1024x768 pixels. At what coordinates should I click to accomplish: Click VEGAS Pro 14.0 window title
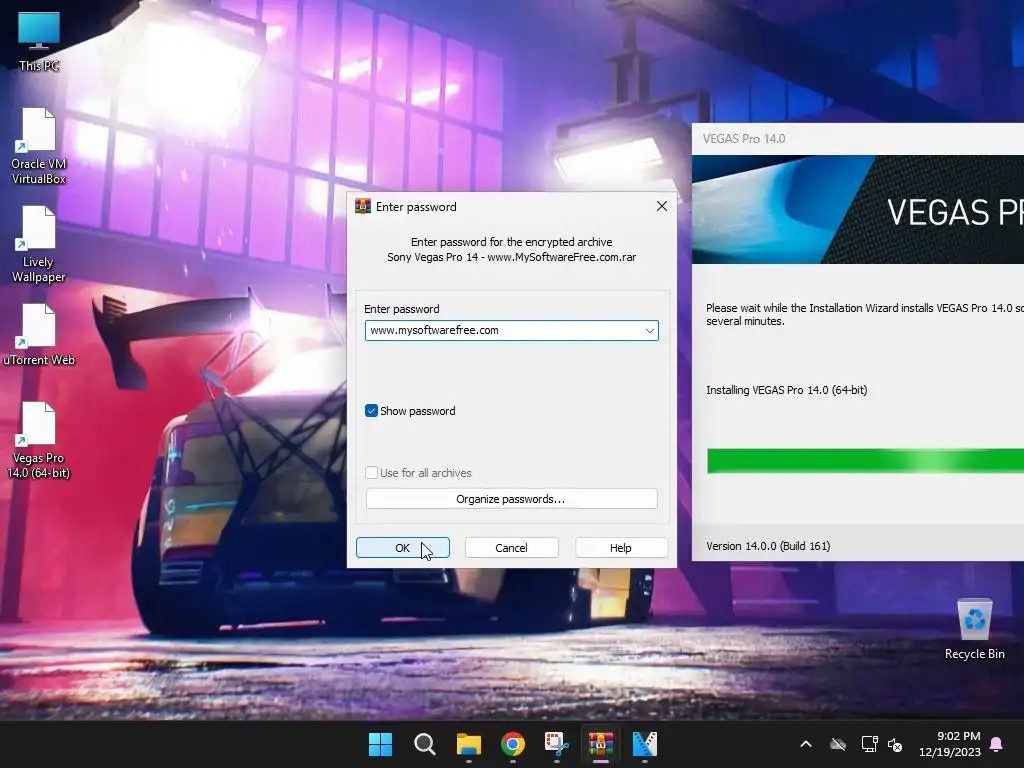(744, 138)
